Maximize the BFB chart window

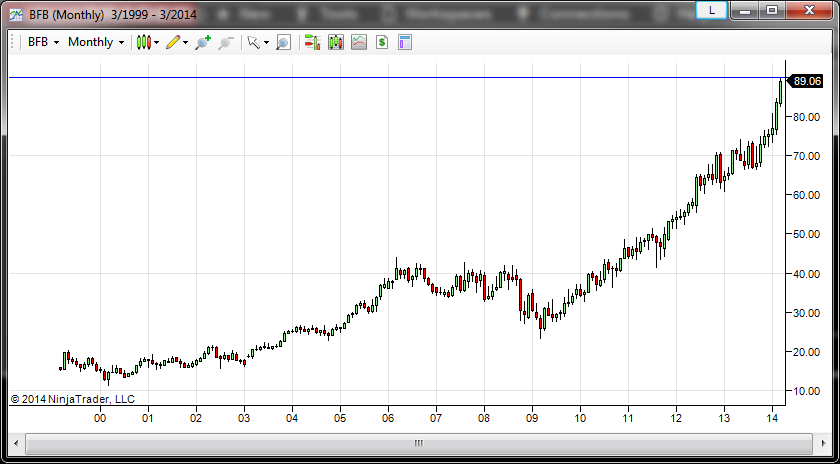[x=772, y=10]
